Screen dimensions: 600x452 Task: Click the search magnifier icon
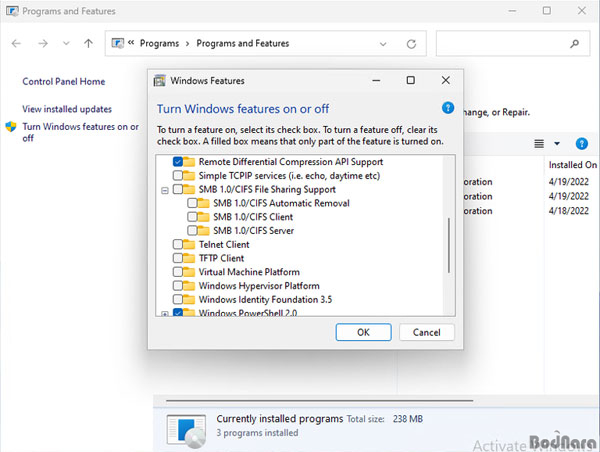[x=574, y=44]
